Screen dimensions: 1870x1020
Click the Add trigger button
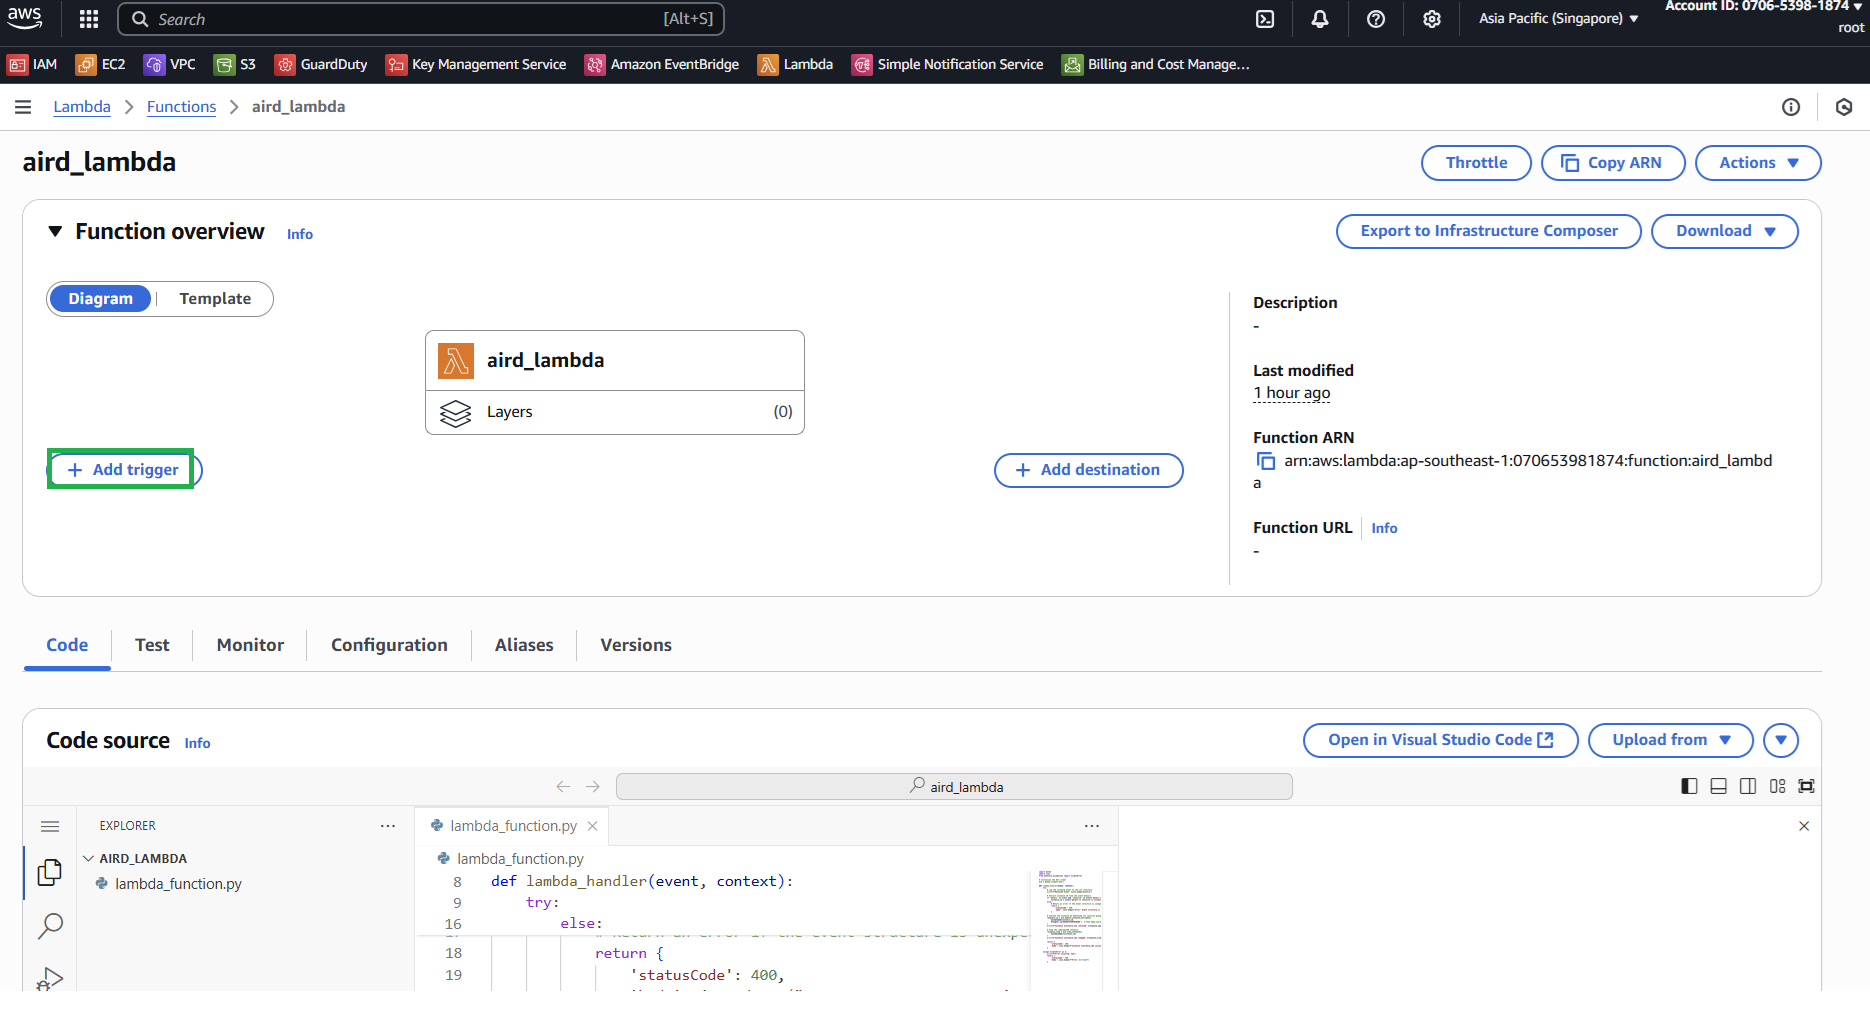tap(124, 470)
